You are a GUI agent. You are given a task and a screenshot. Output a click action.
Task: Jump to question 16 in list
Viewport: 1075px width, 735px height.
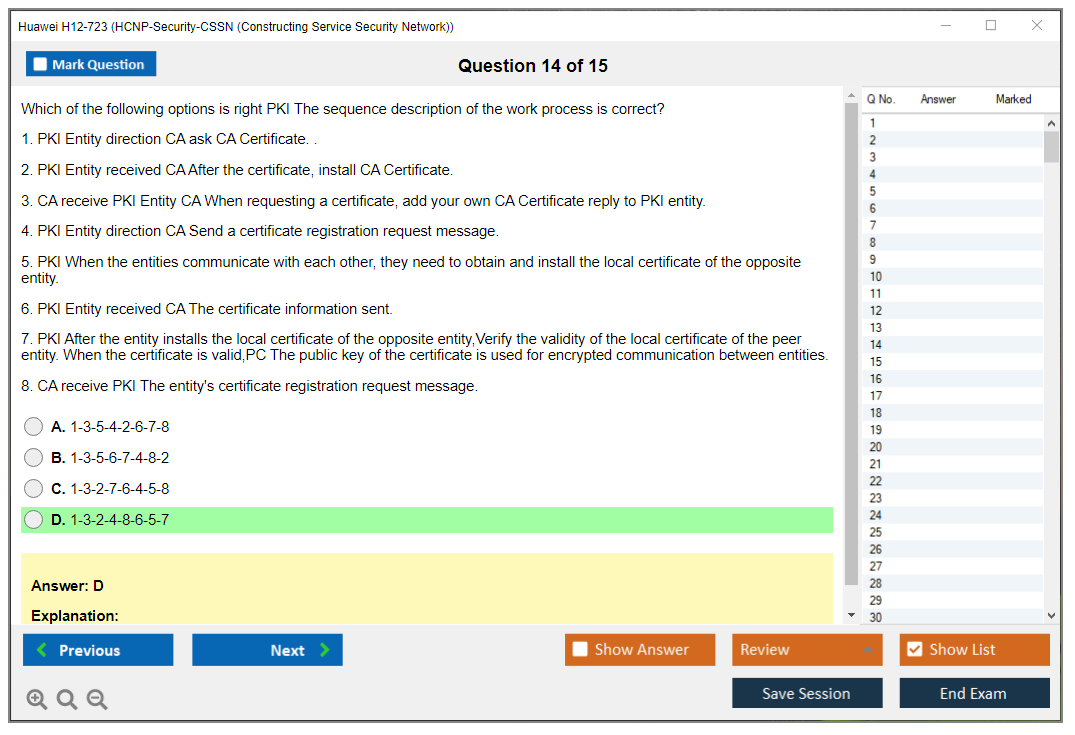click(876, 379)
